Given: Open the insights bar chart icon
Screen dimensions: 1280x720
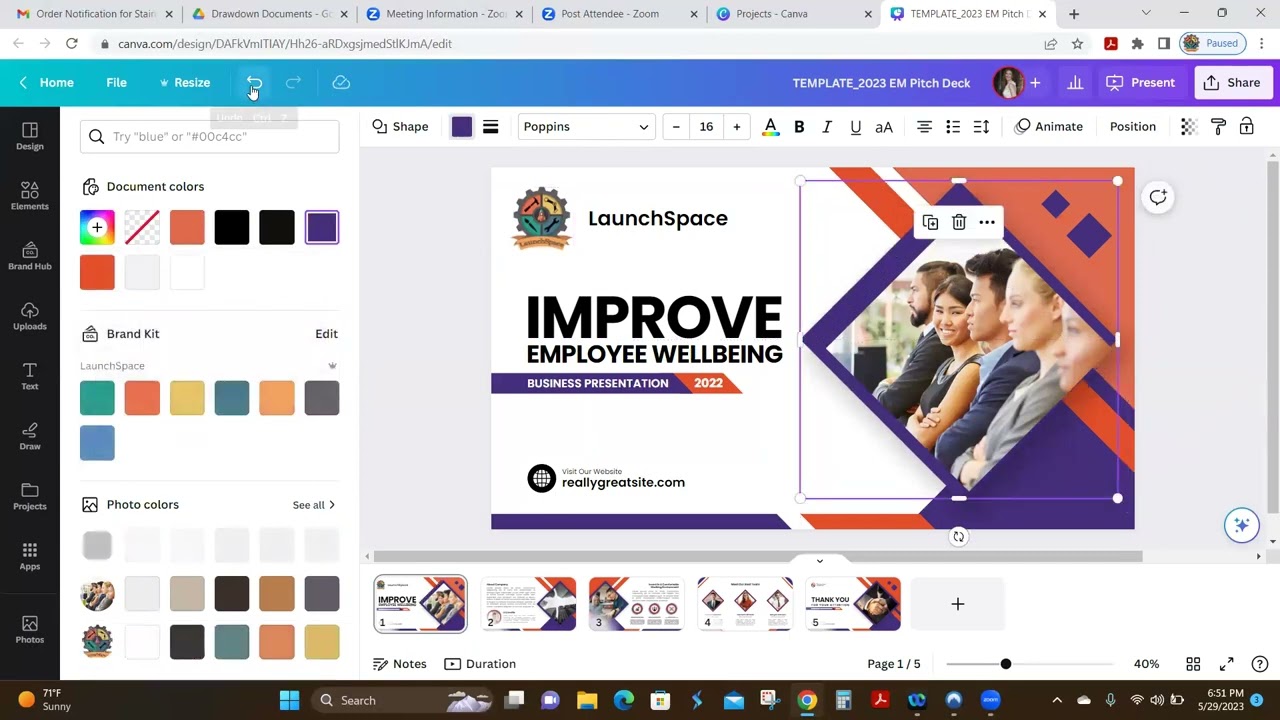Looking at the screenshot, I should (x=1075, y=83).
